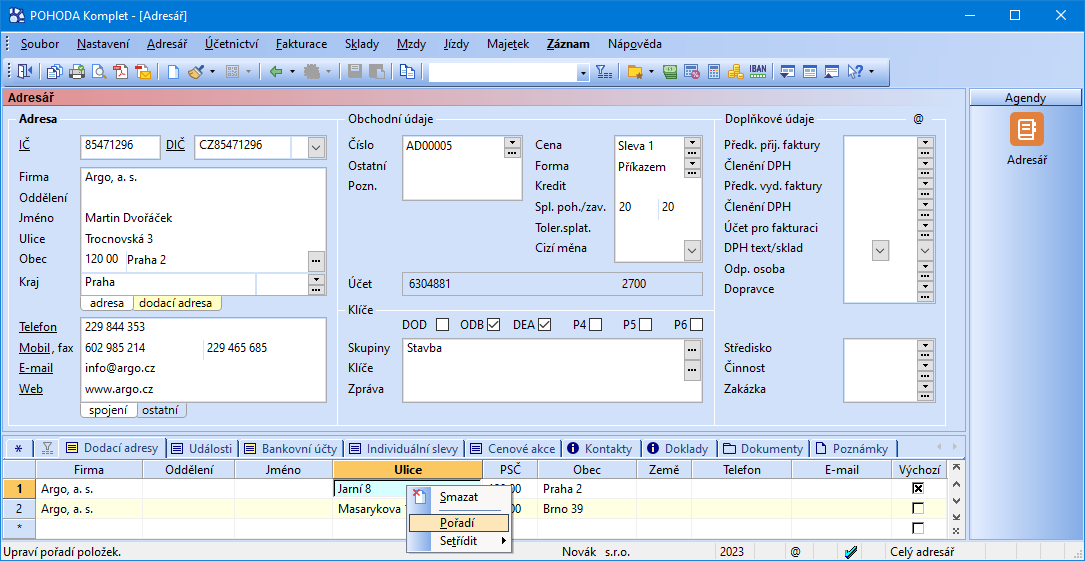Image resolution: width=1085 pixels, height=561 pixels.
Task: Open print preview magnifier icon
Action: tap(100, 71)
